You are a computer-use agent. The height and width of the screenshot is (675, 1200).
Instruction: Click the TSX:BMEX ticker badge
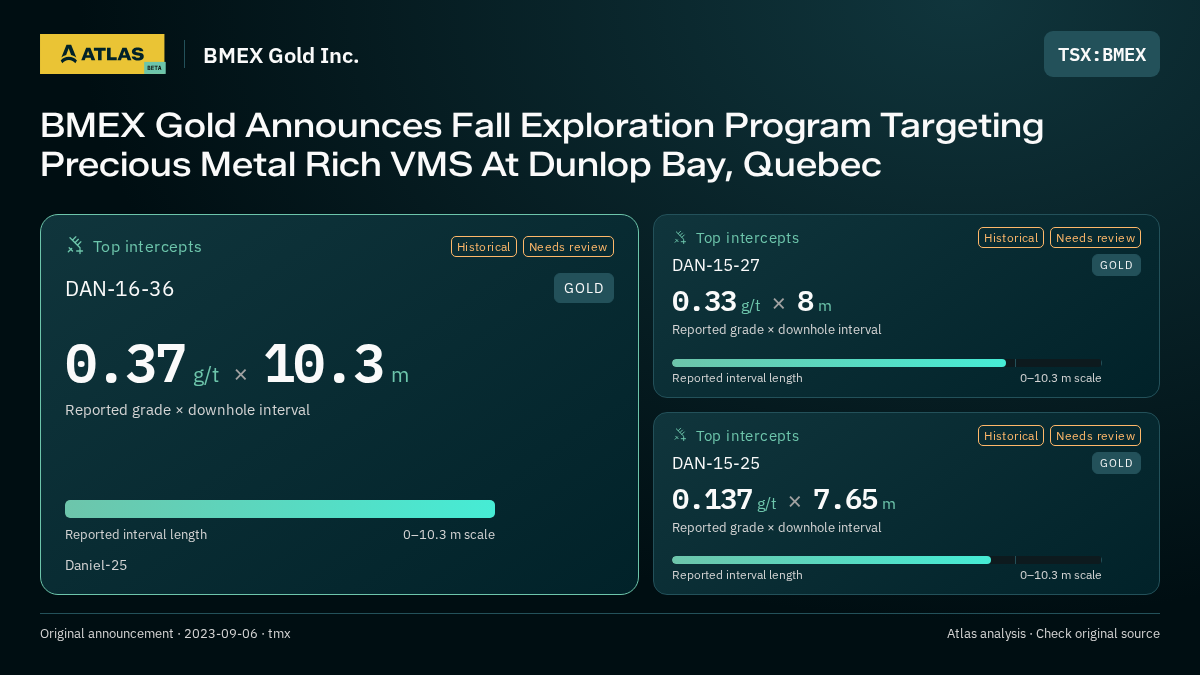[x=1102, y=54]
